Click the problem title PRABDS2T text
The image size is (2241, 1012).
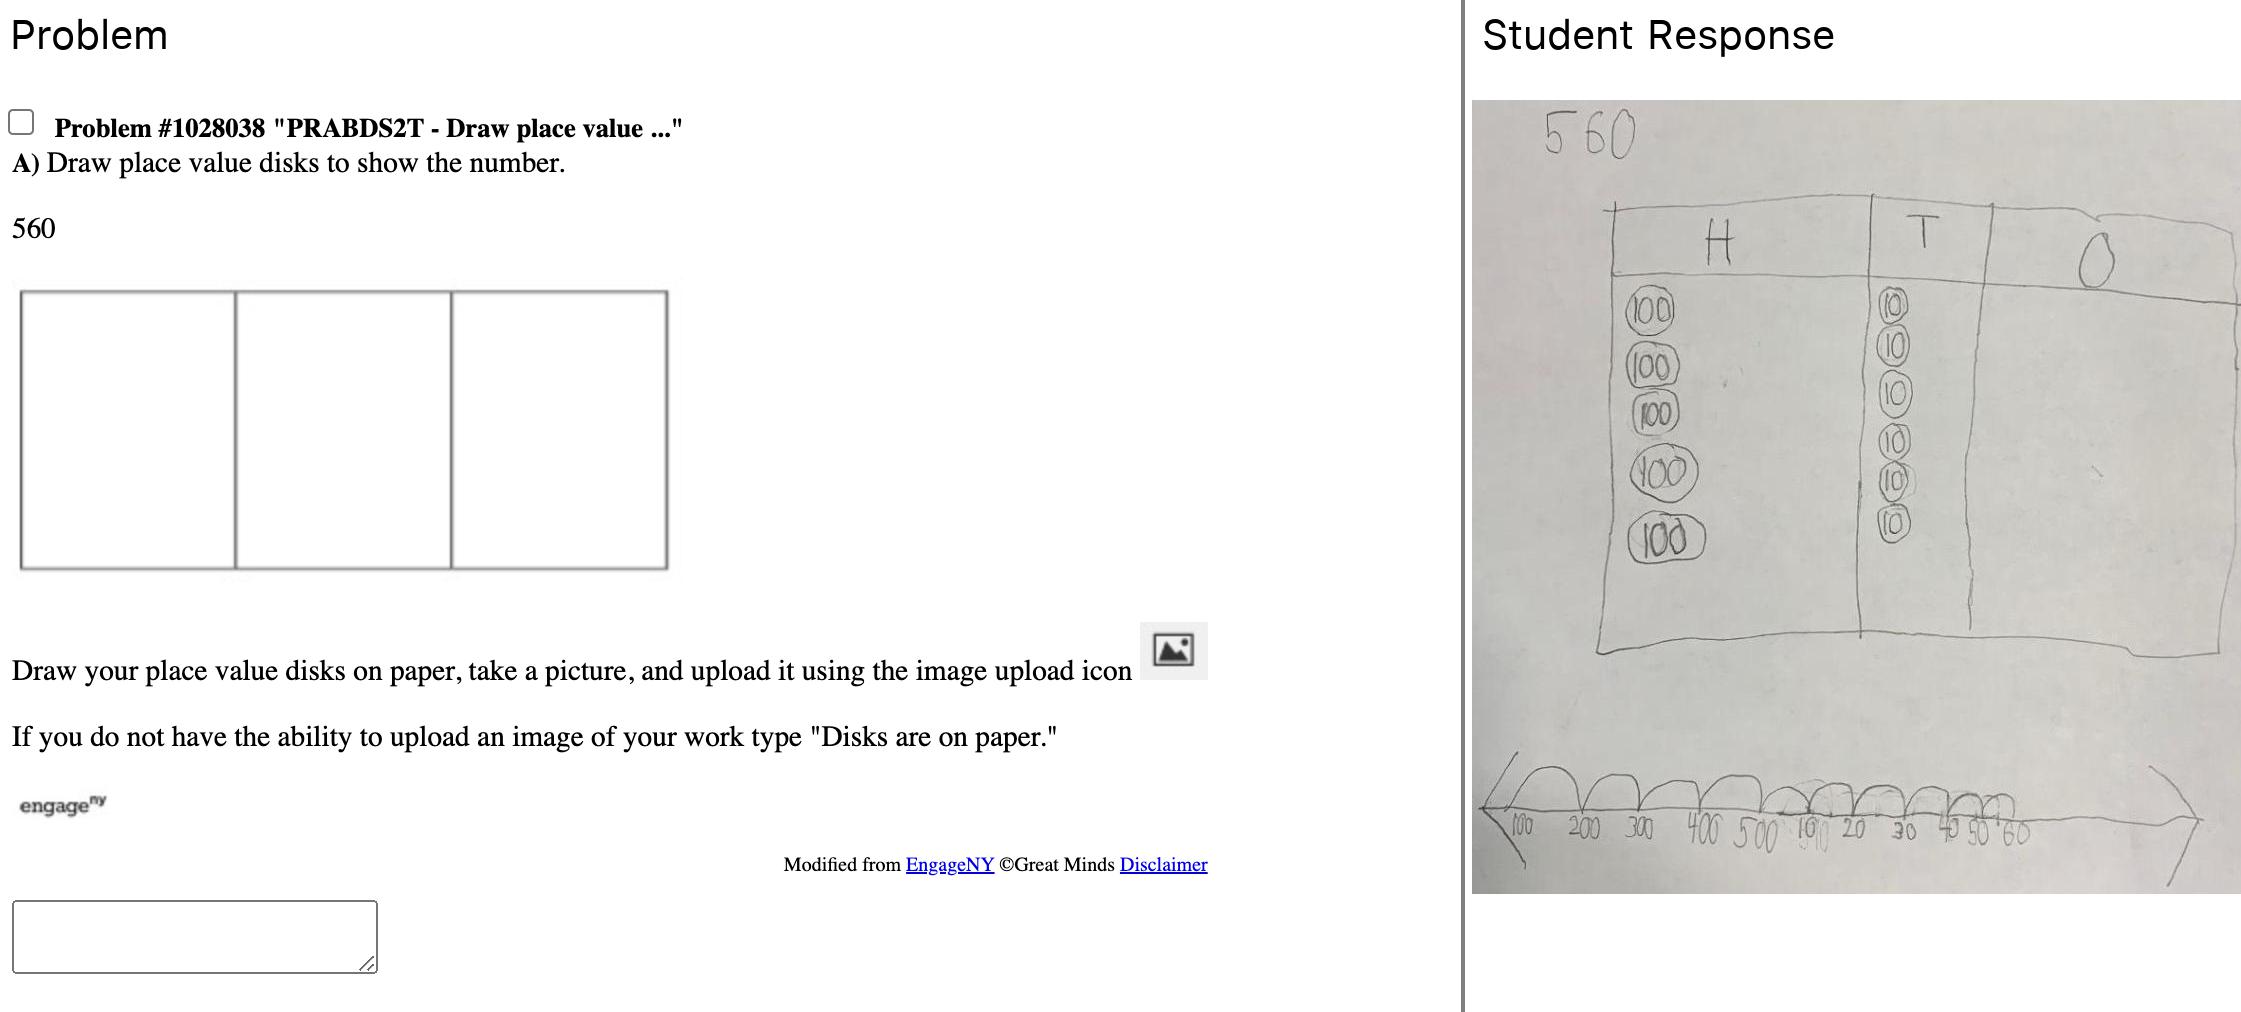pos(368,128)
